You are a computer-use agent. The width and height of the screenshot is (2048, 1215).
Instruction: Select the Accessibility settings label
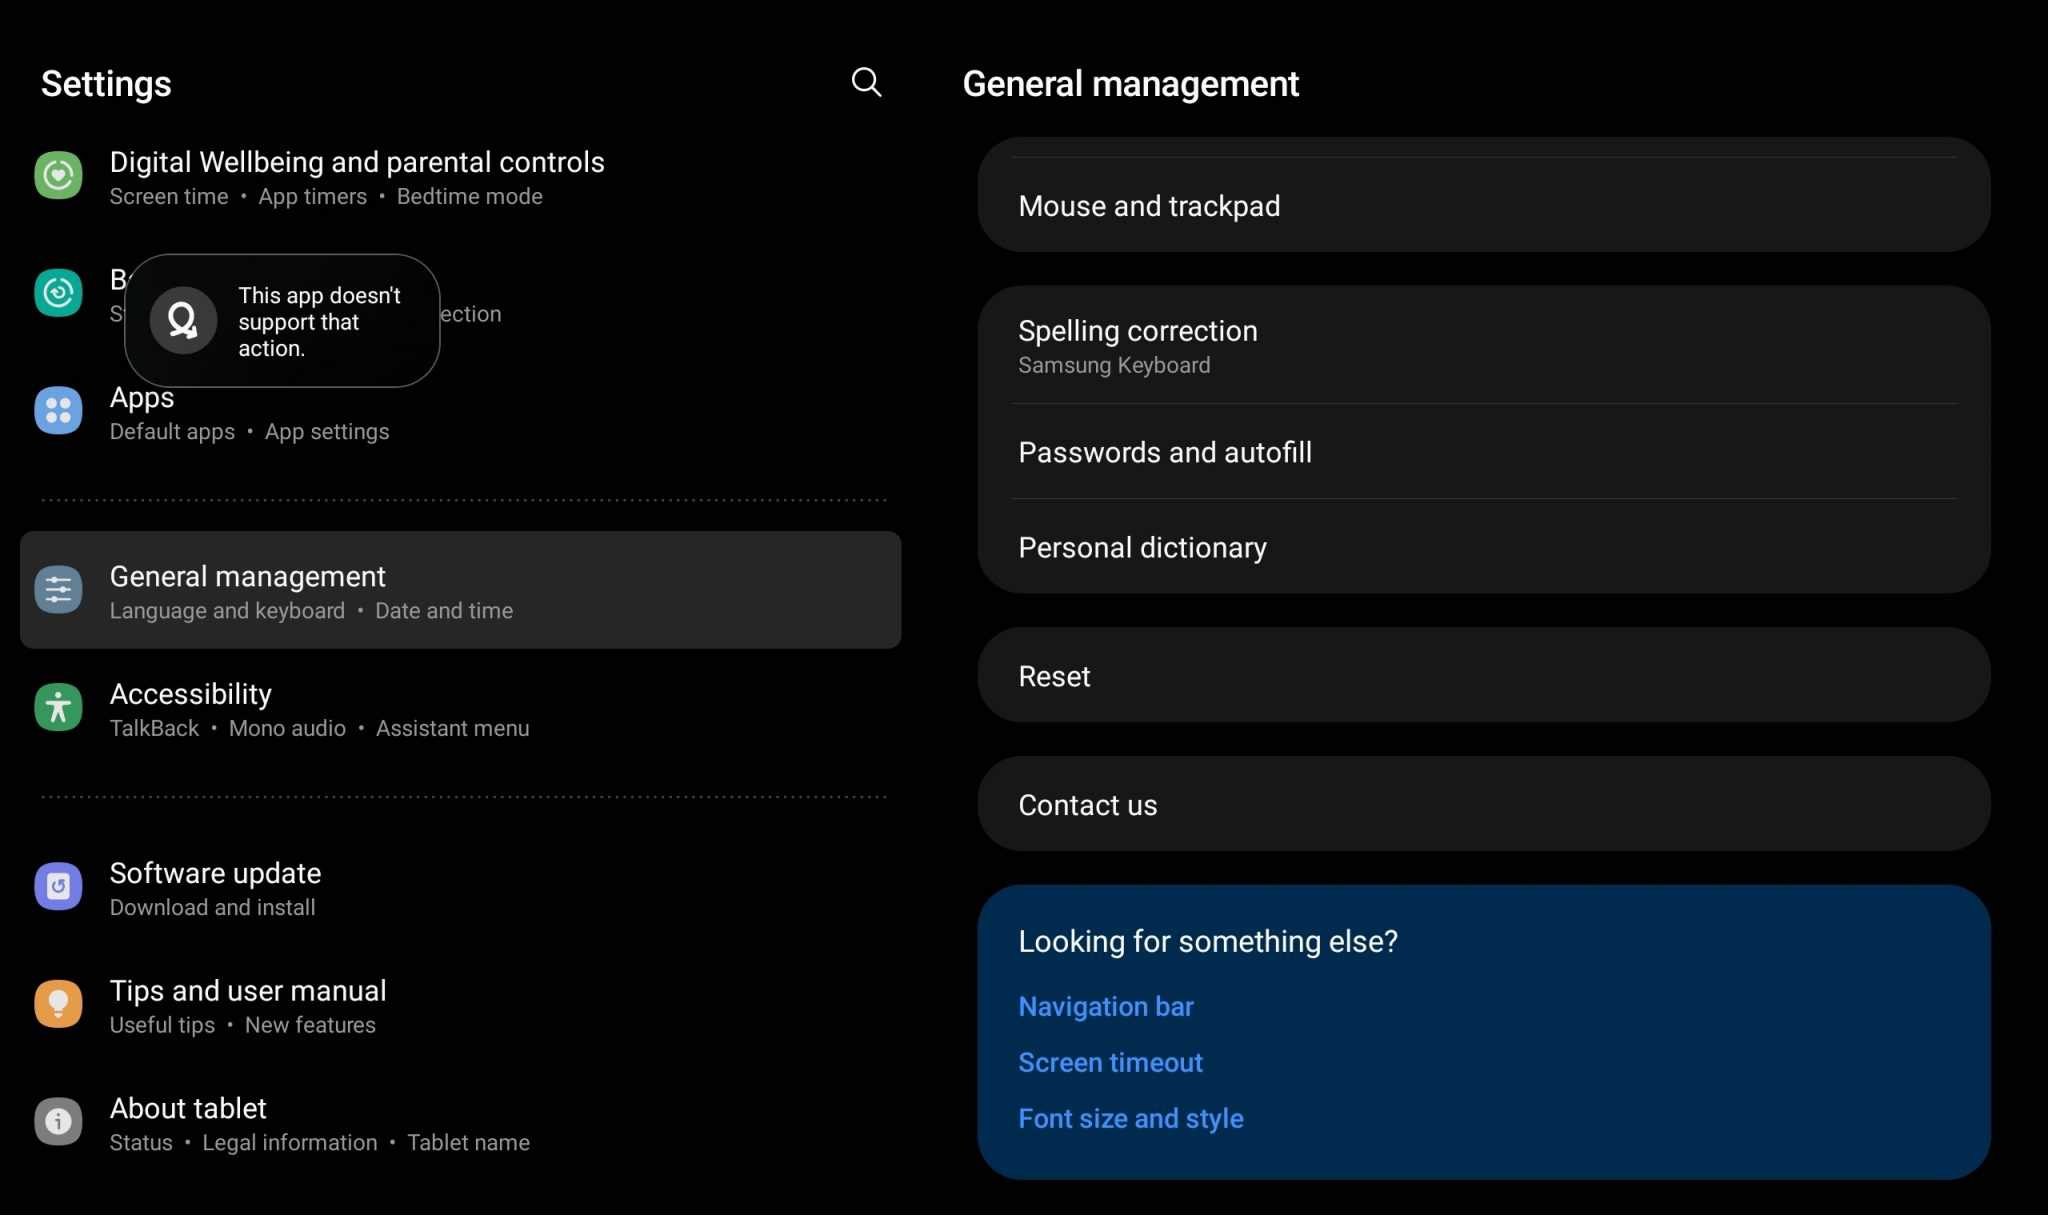pyautogui.click(x=190, y=694)
